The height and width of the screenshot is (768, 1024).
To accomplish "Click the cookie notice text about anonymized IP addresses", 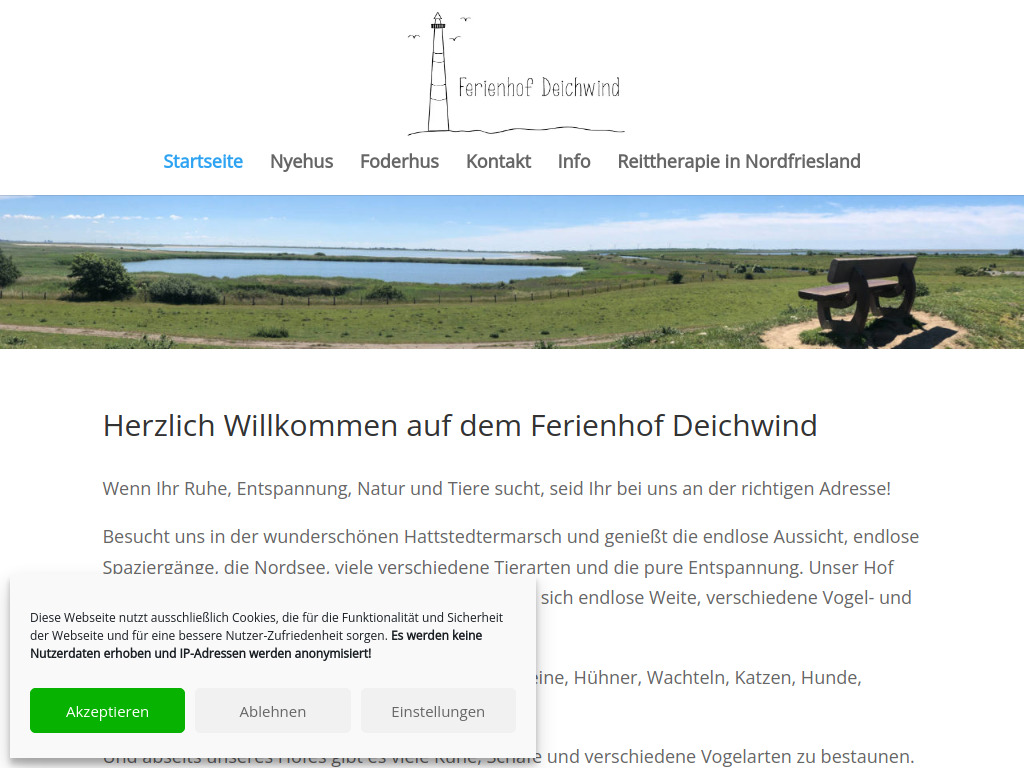I will point(200,653).
